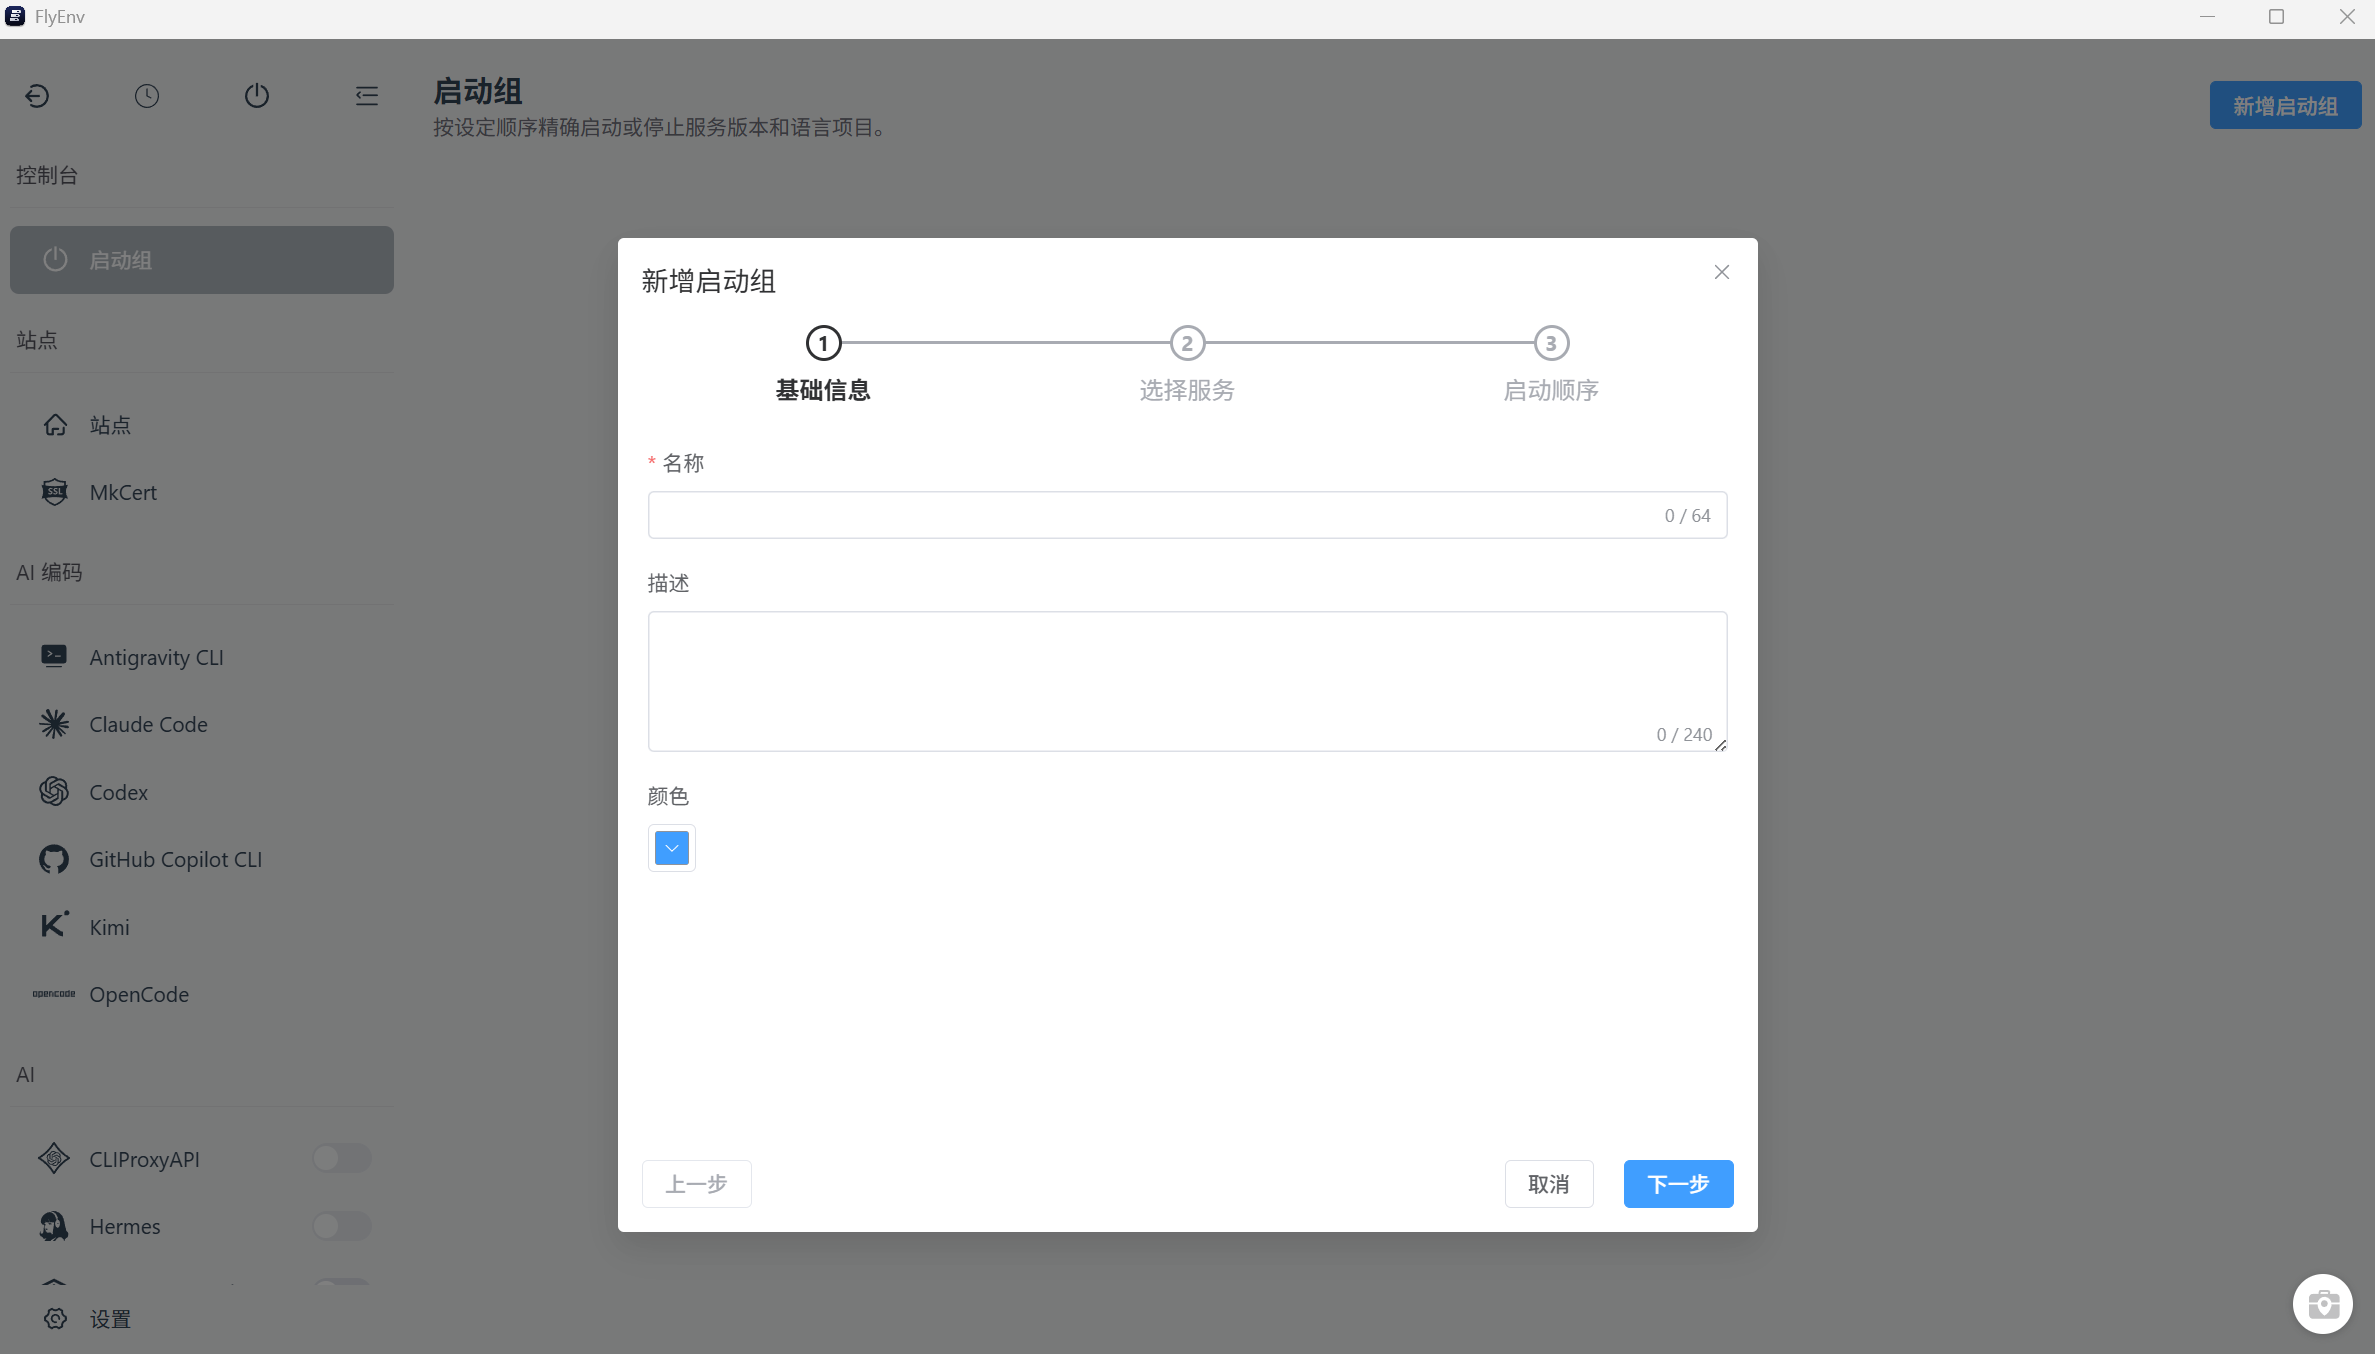
Task: Toggle the CLIProxyAPI service switch
Action: [x=341, y=1159]
